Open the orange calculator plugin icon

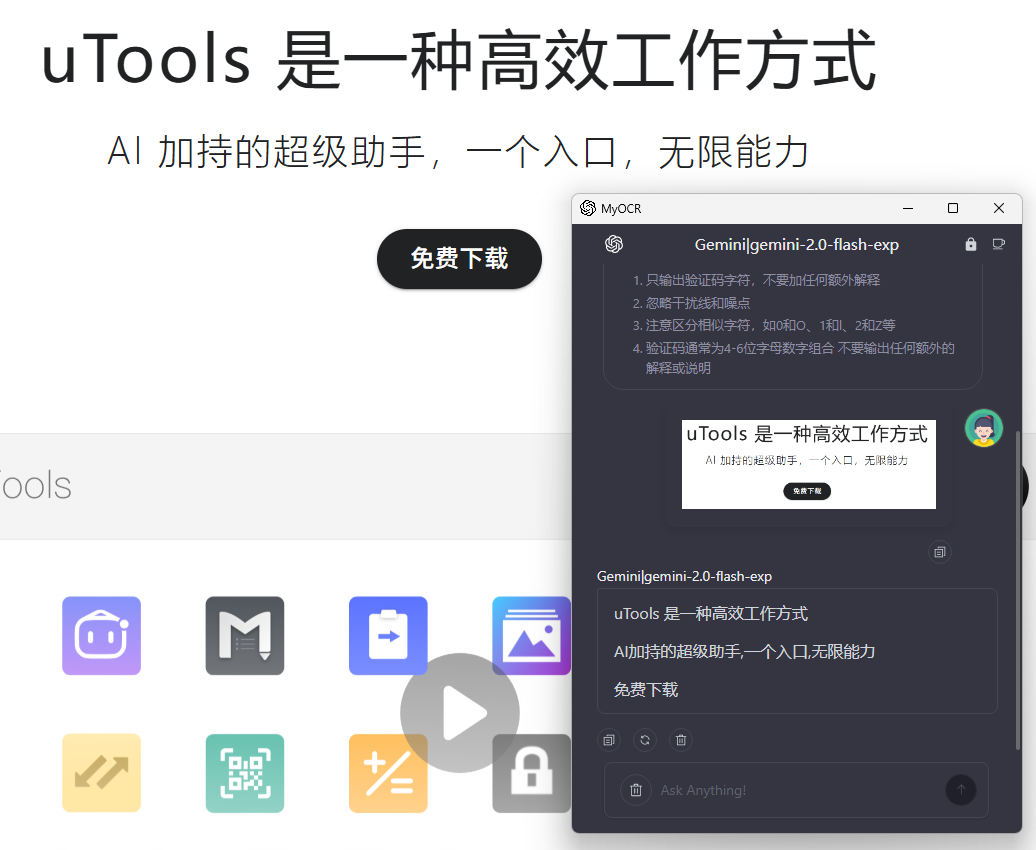[x=388, y=773]
